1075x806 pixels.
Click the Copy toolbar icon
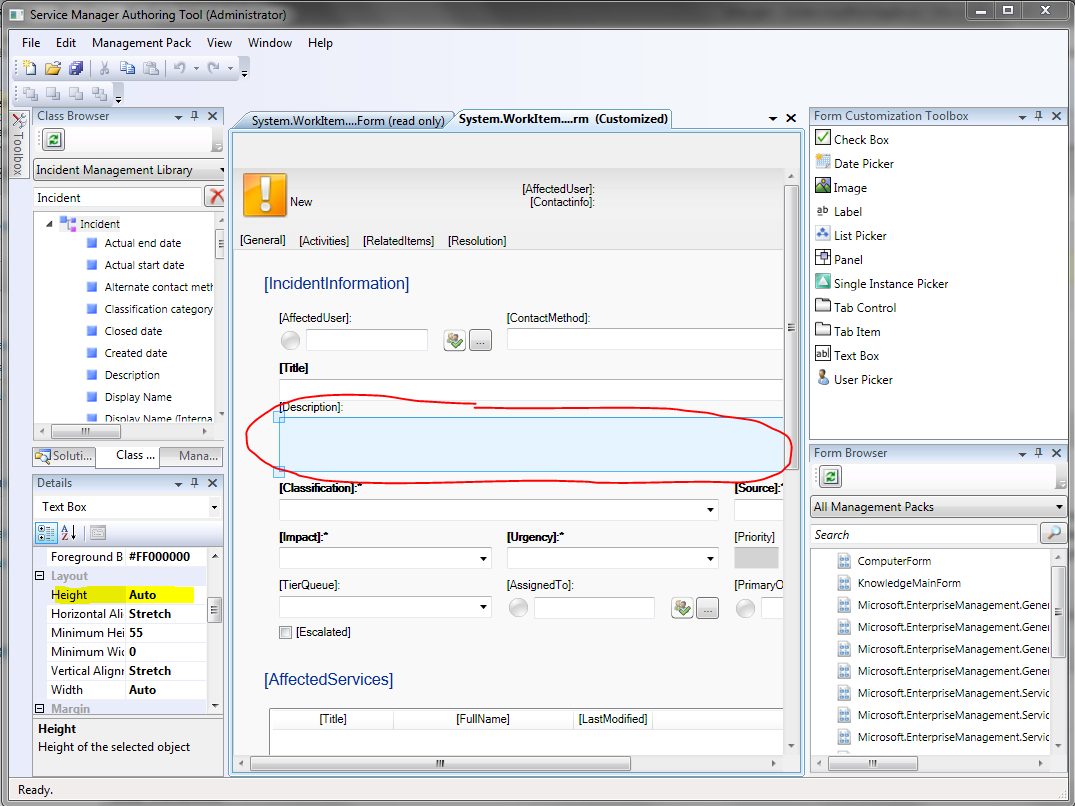[x=128, y=68]
